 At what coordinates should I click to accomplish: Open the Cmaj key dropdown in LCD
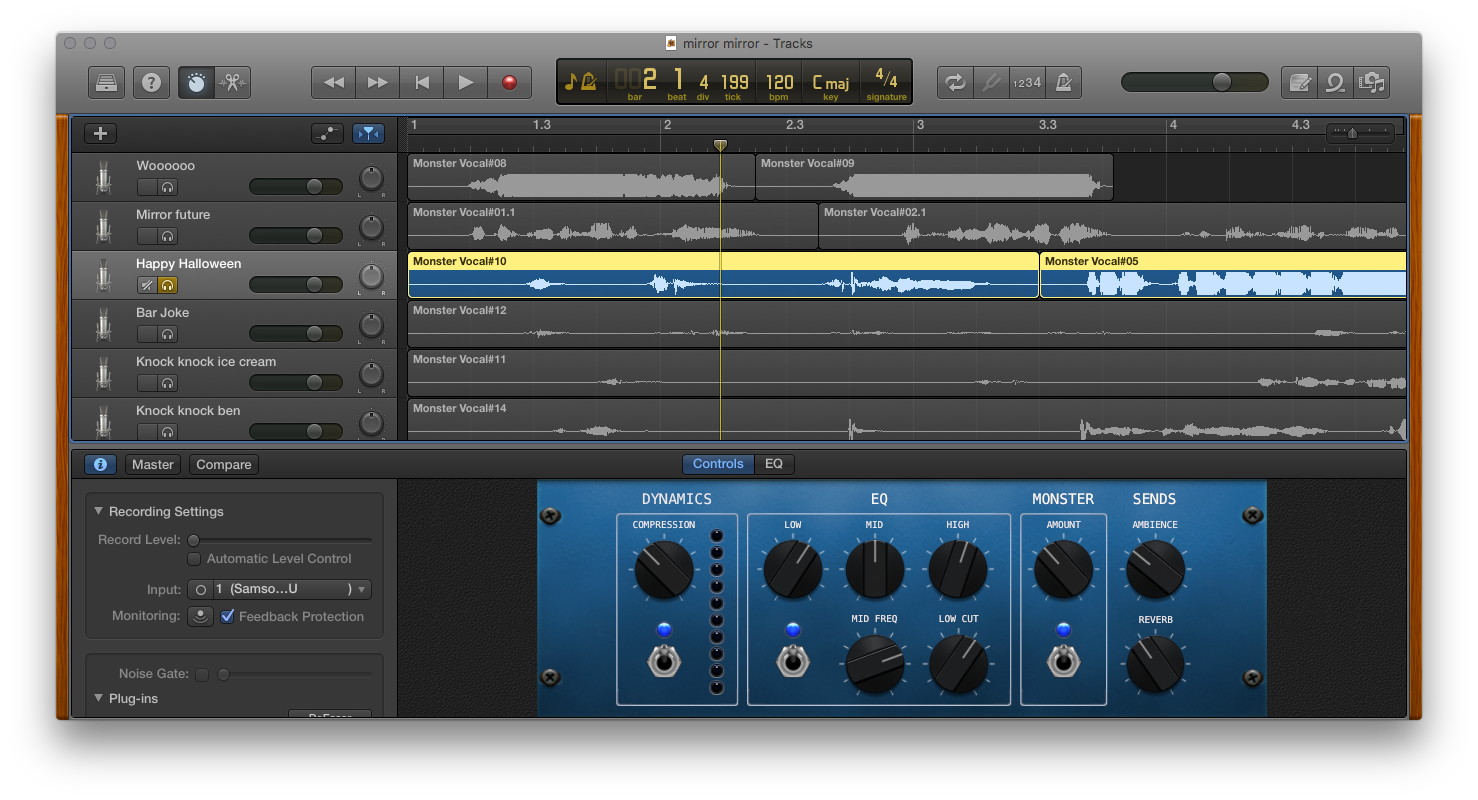(x=831, y=84)
